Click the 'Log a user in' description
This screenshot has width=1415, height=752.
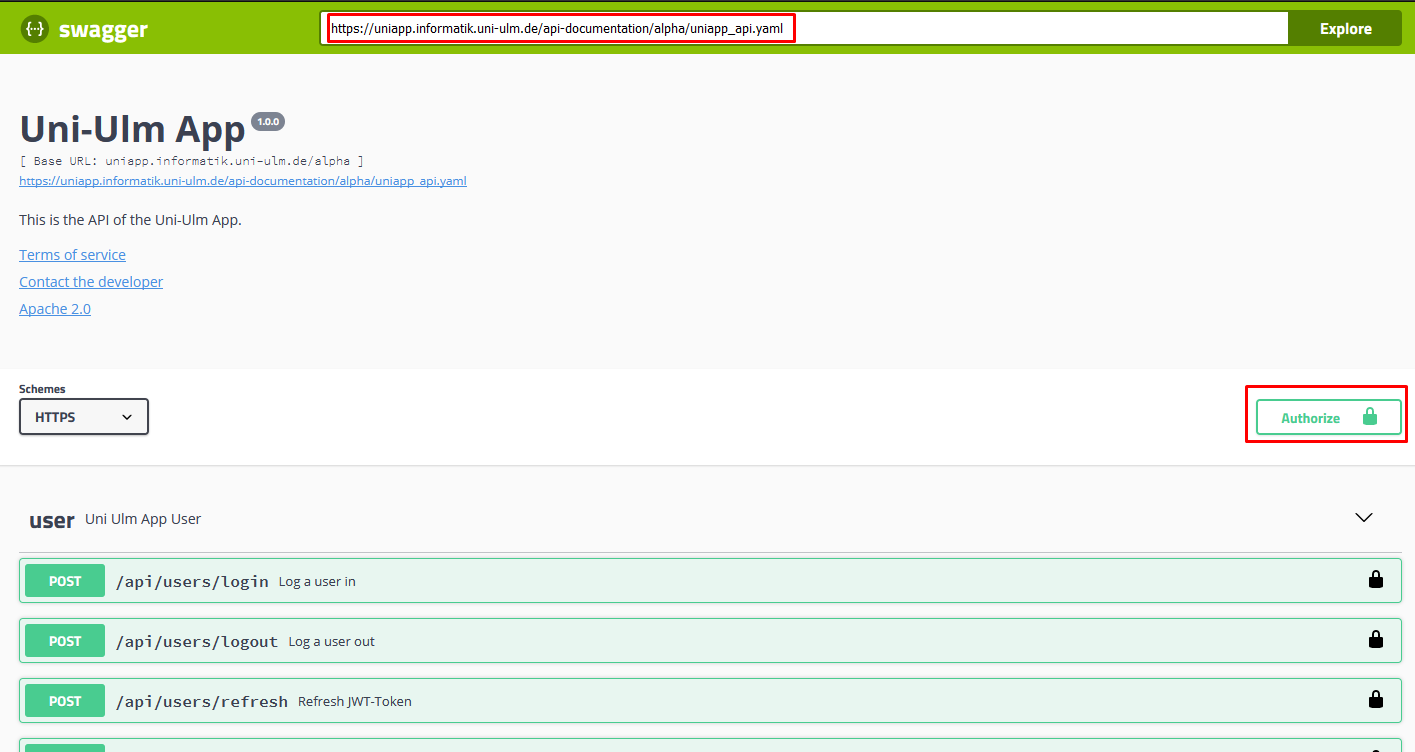coord(317,581)
